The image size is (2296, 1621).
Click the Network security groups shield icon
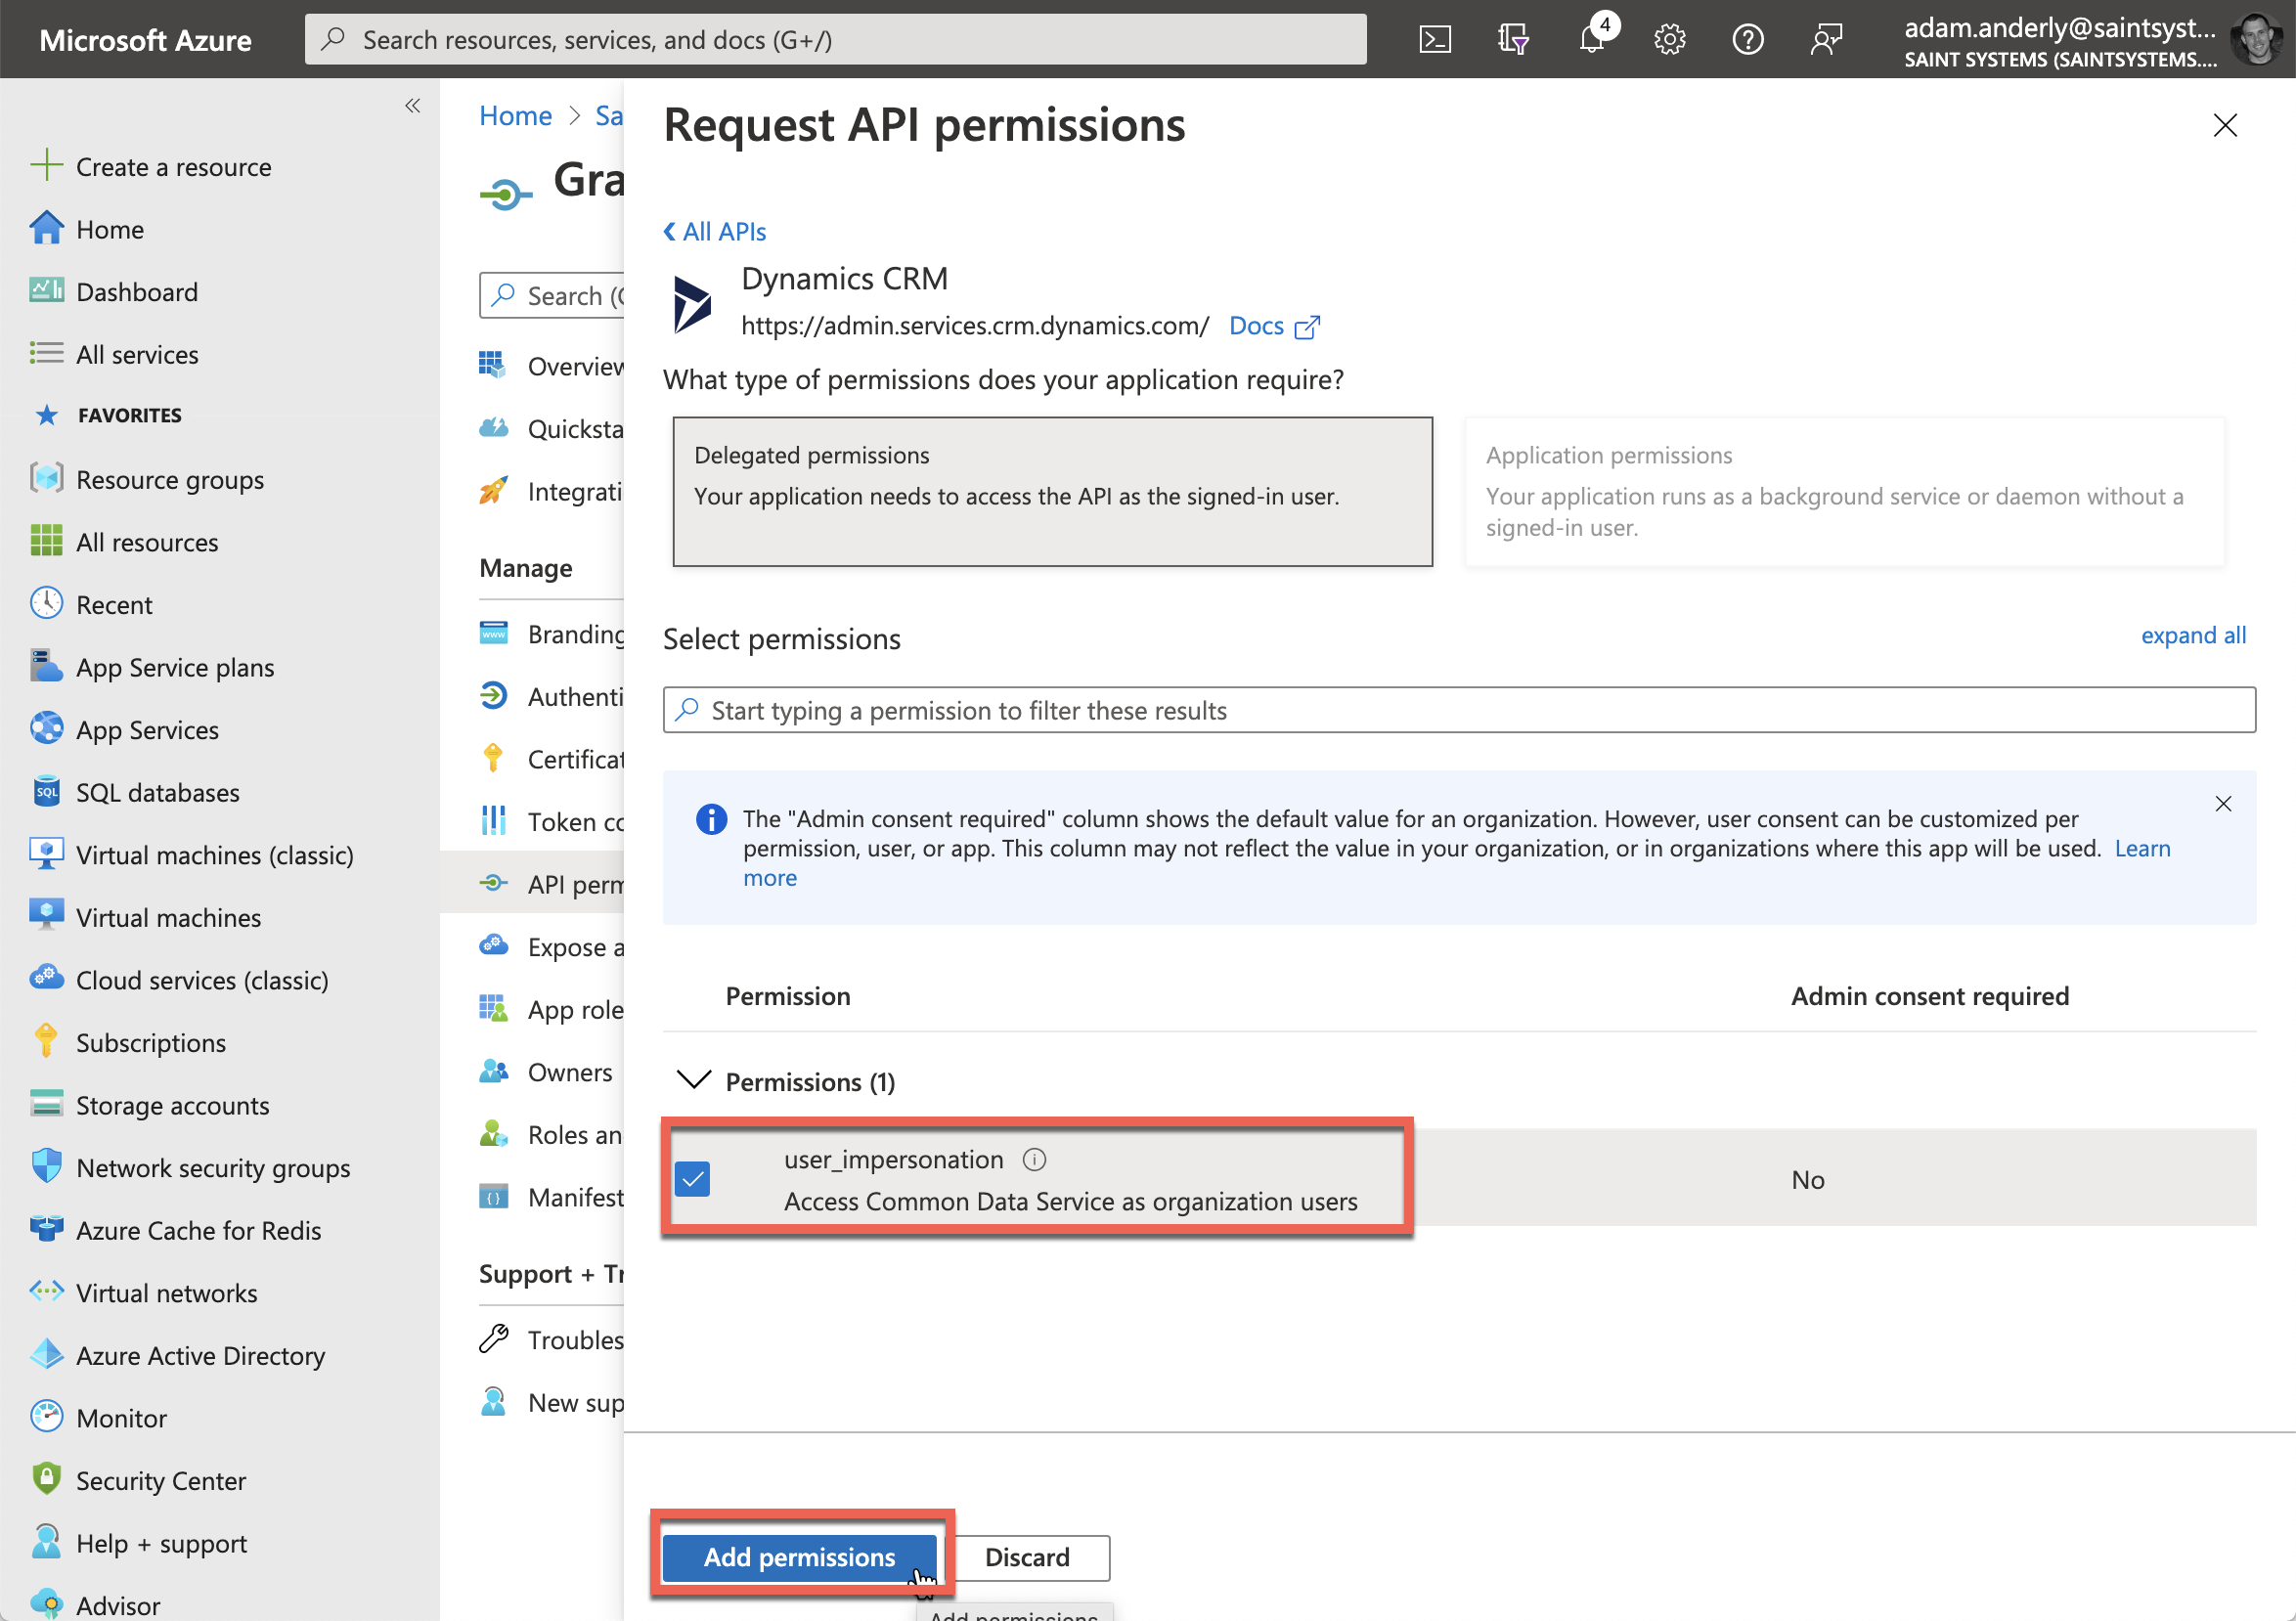46,1166
